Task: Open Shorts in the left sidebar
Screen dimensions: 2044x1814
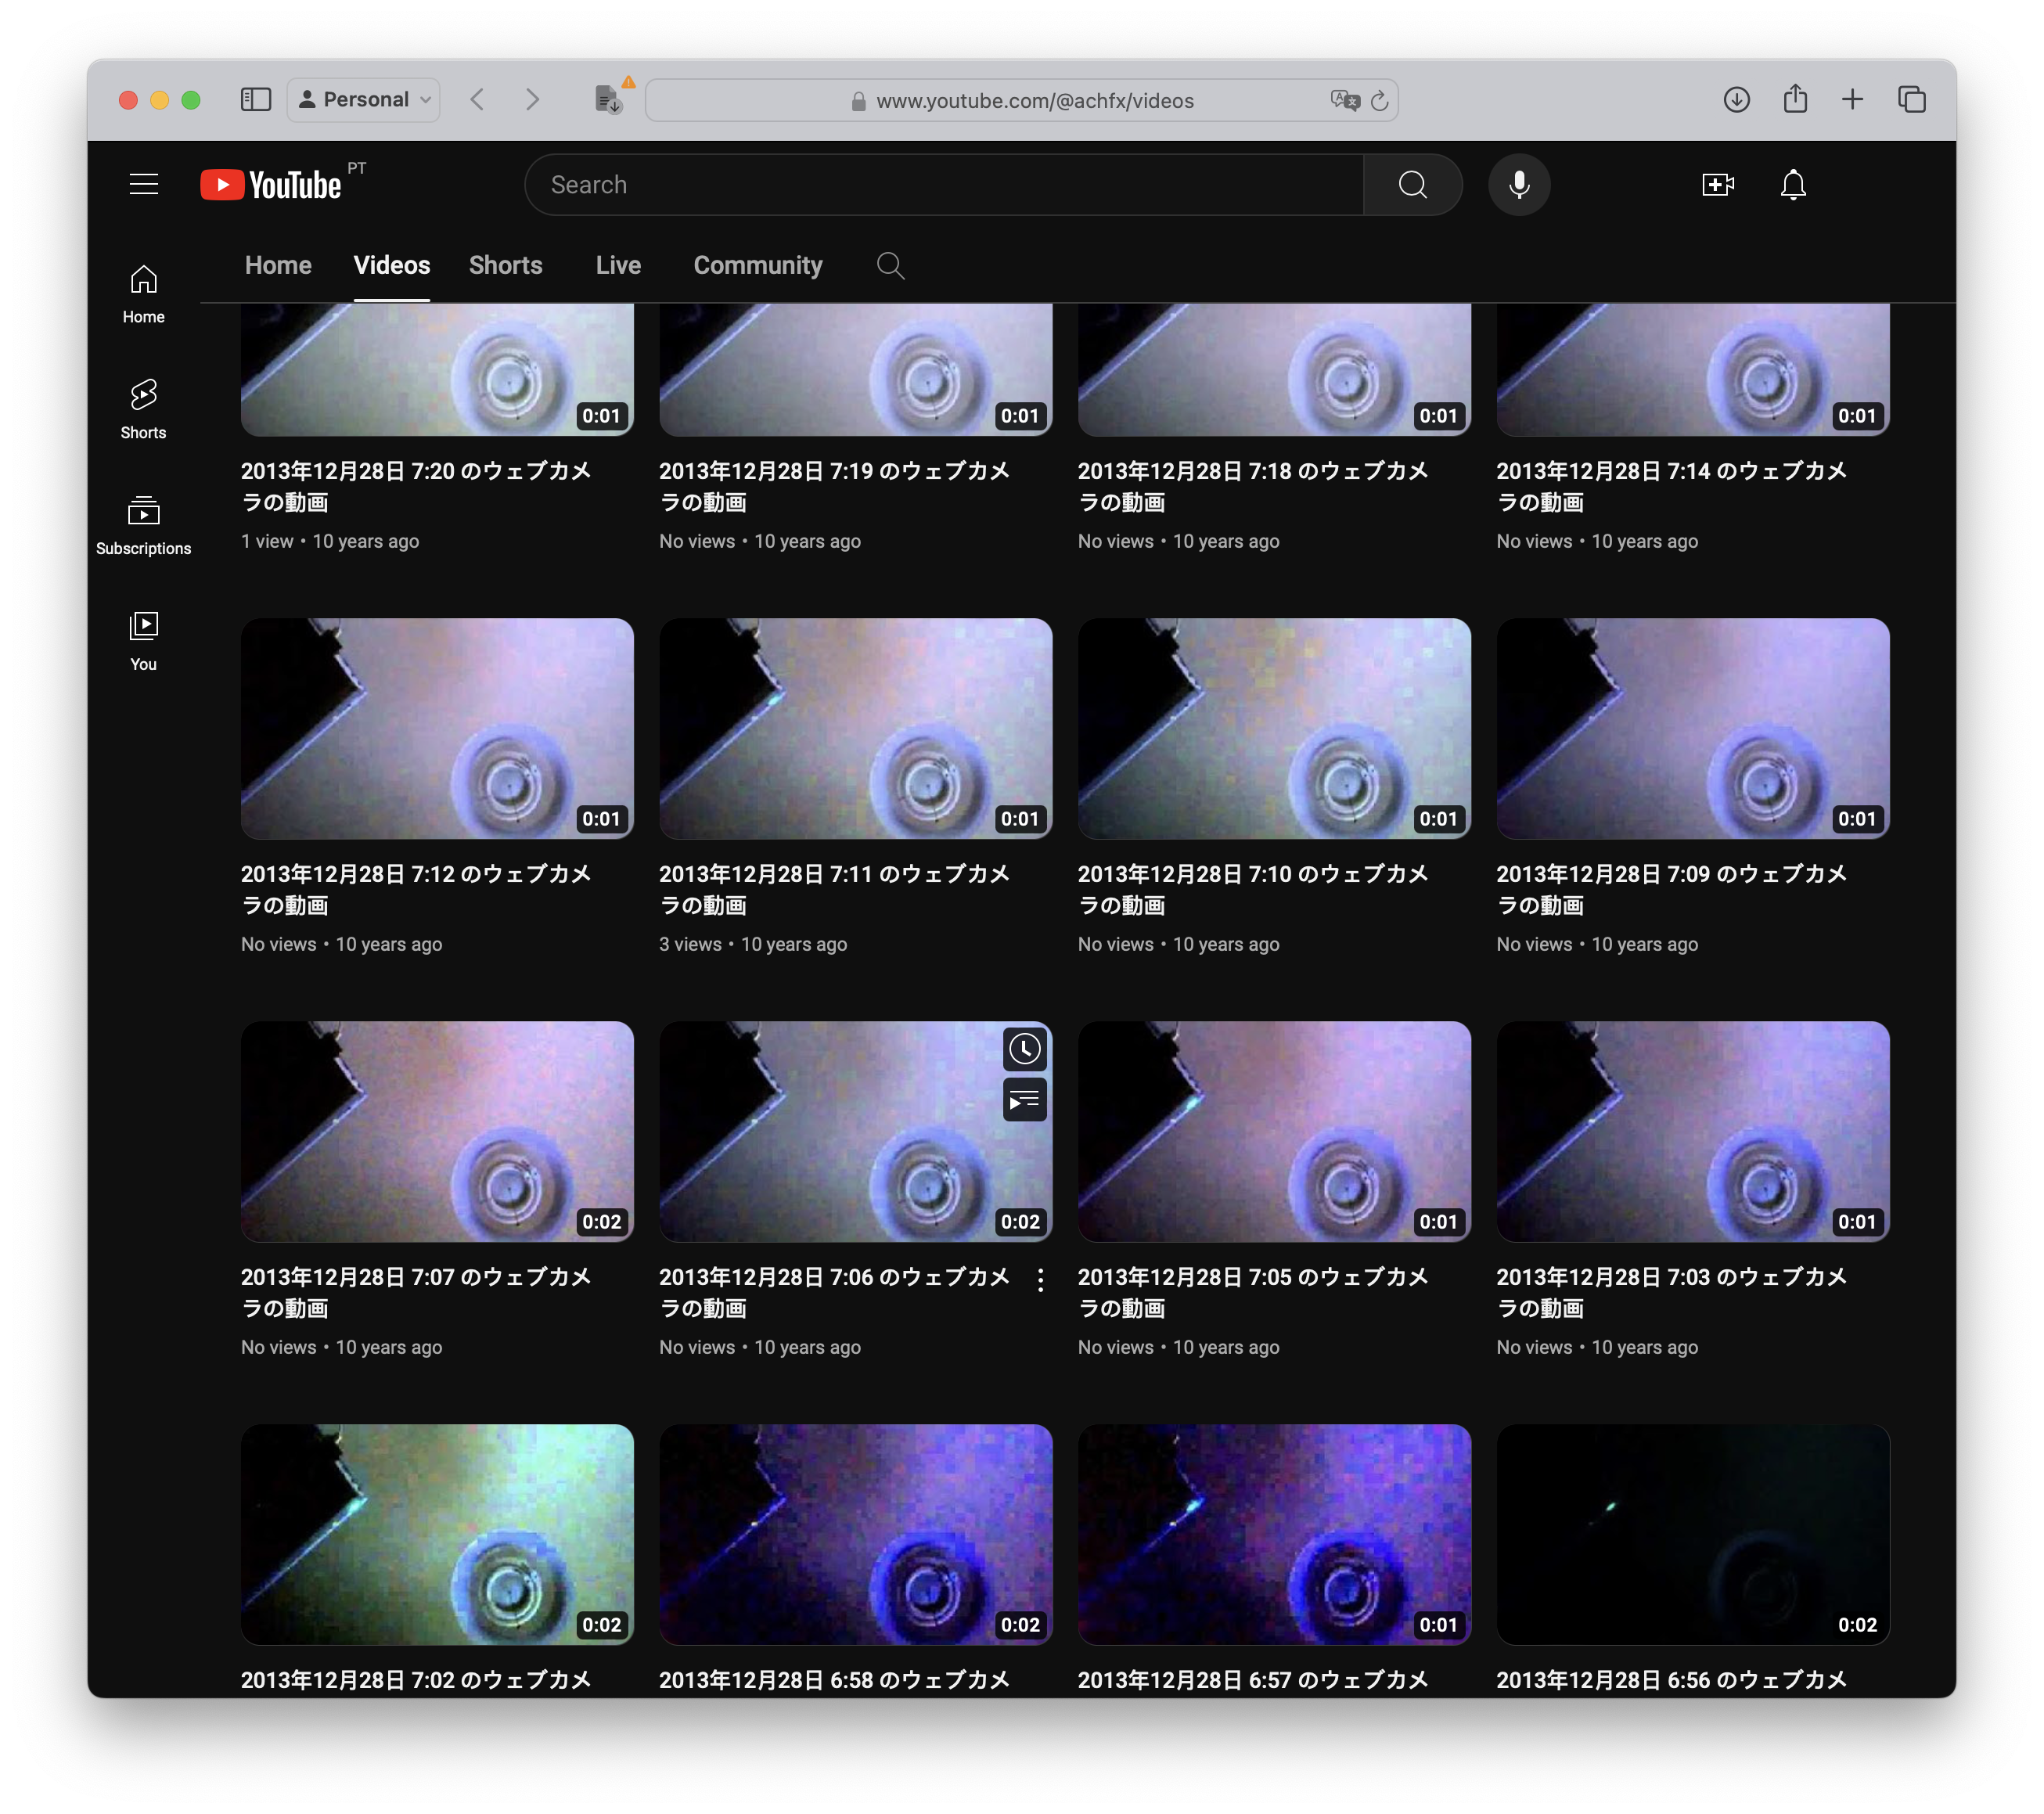Action: click(x=143, y=408)
